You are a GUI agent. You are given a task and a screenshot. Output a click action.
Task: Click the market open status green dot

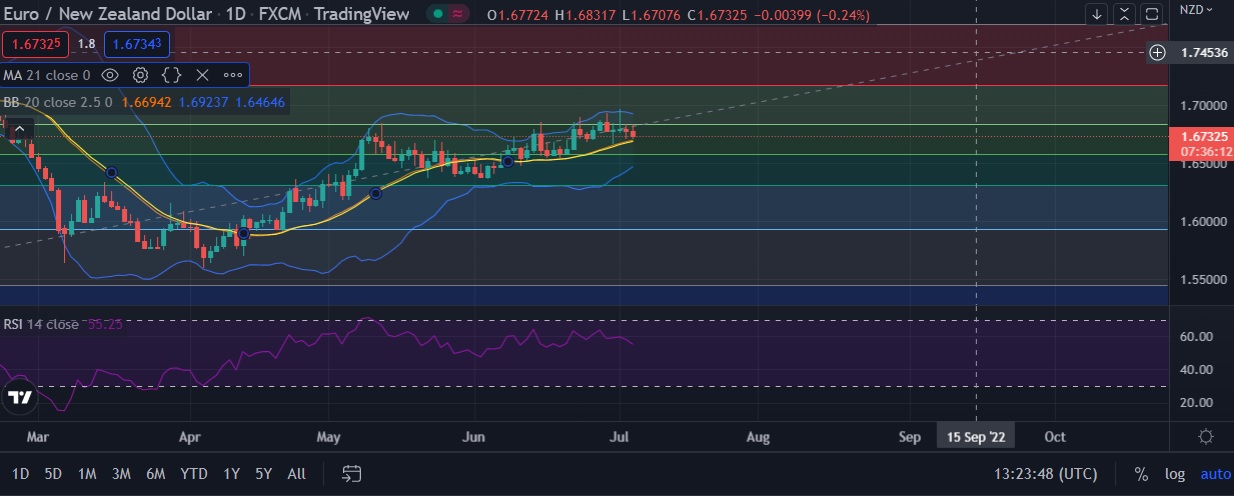click(436, 15)
